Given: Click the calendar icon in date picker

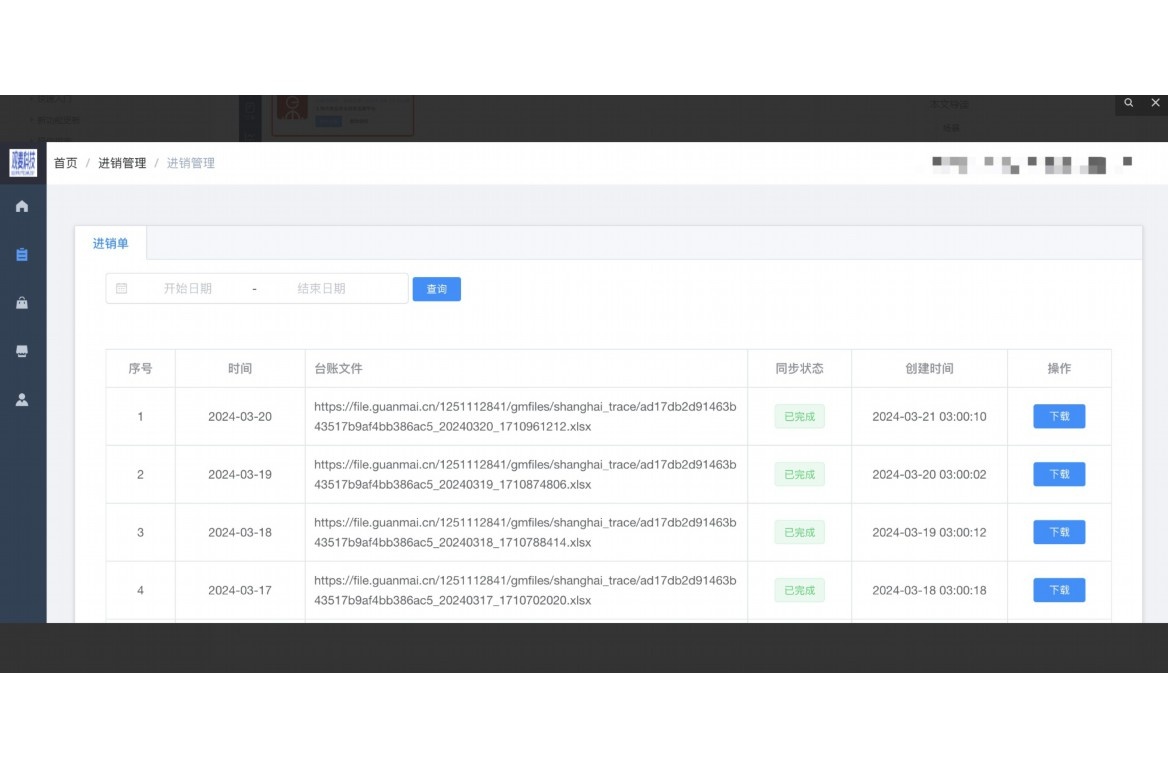Looking at the screenshot, I should (122, 288).
